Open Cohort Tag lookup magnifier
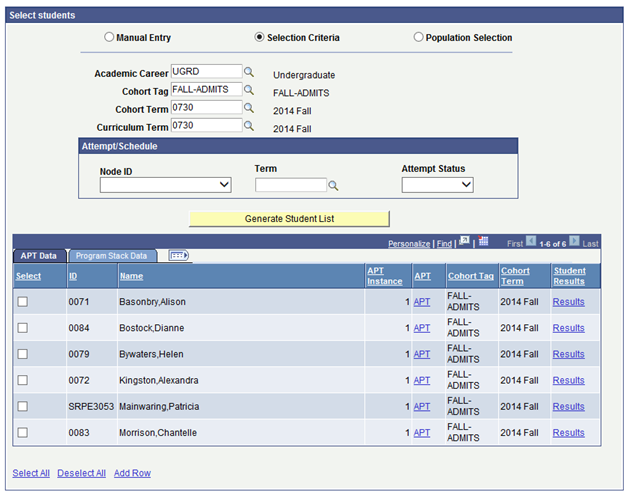The height and width of the screenshot is (497, 628). pos(249,90)
